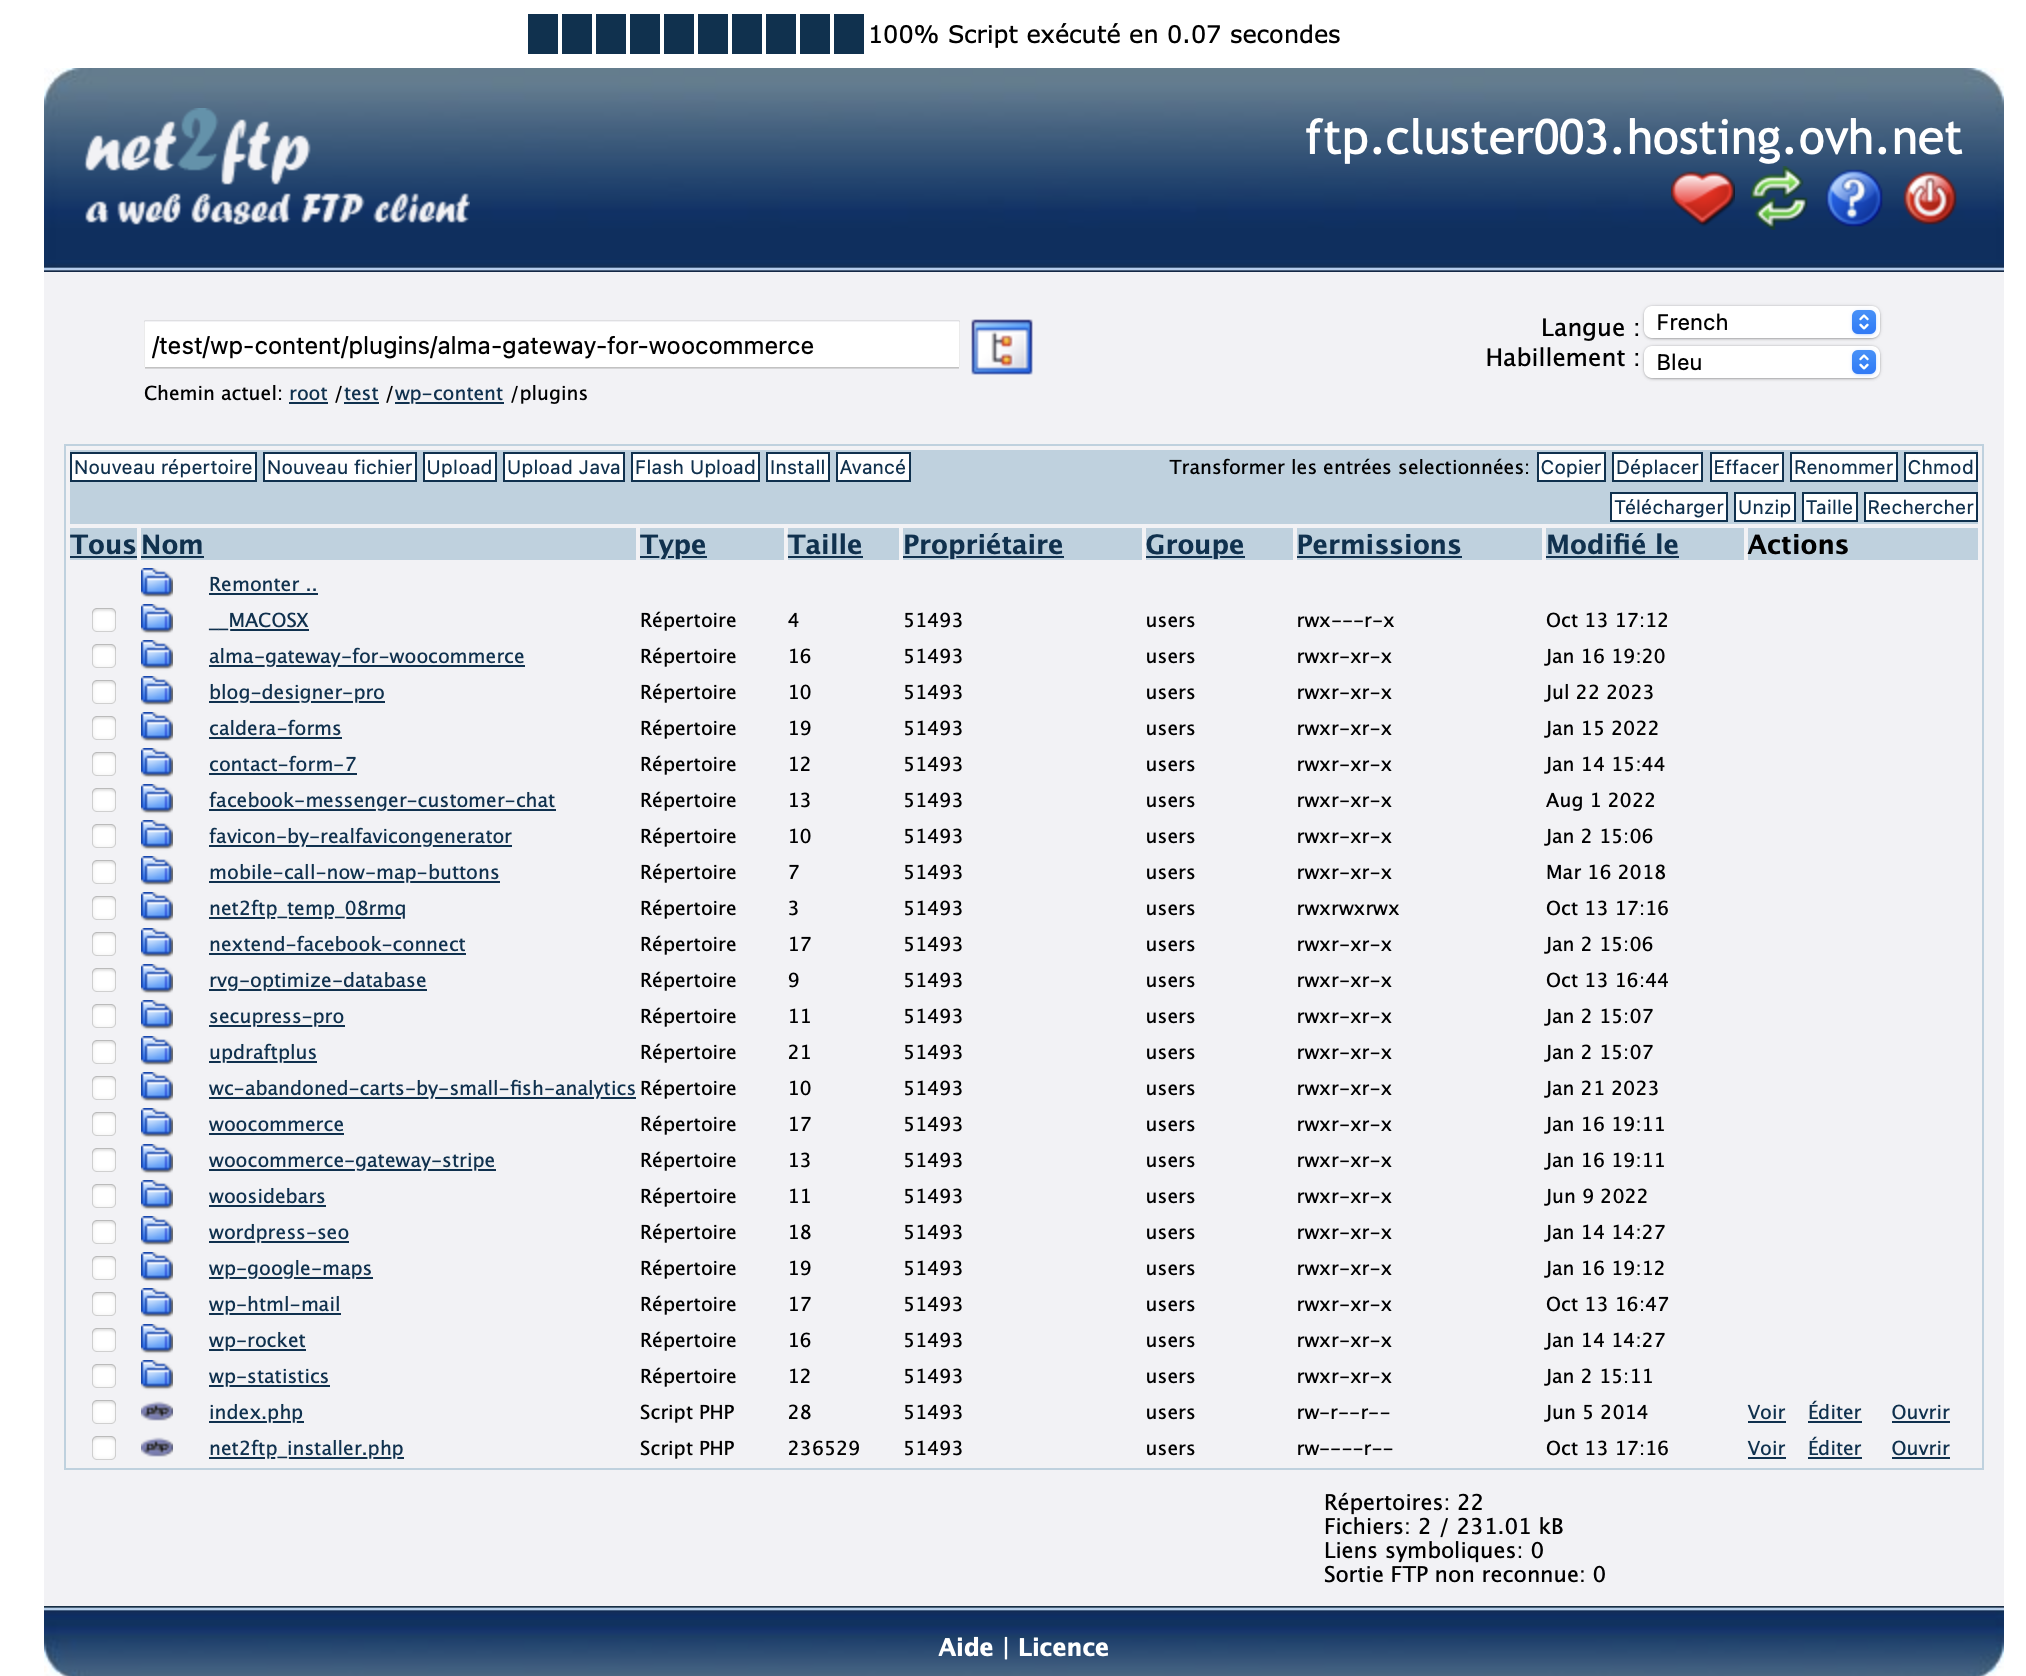The image size is (2026, 1676).
Task: Click the PHP file icon for index.php
Action: coord(157,1411)
